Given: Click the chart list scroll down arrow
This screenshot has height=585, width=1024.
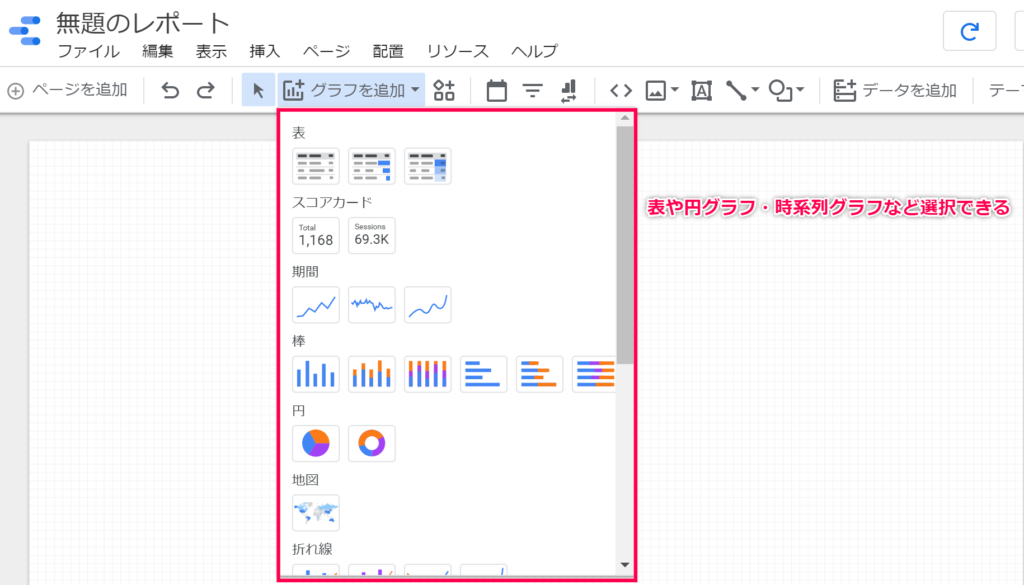Looking at the screenshot, I should pyautogui.click(x=625, y=565).
